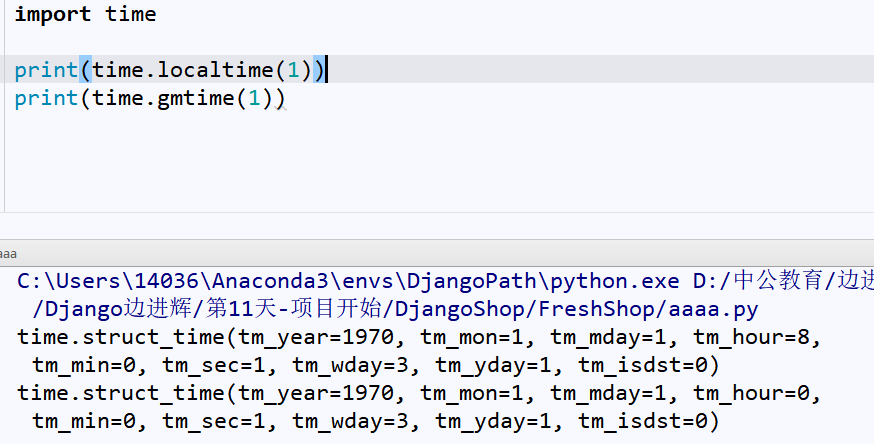Click the 'print(time.gmtime(1))' code line
This screenshot has width=874, height=444.
(x=150, y=98)
